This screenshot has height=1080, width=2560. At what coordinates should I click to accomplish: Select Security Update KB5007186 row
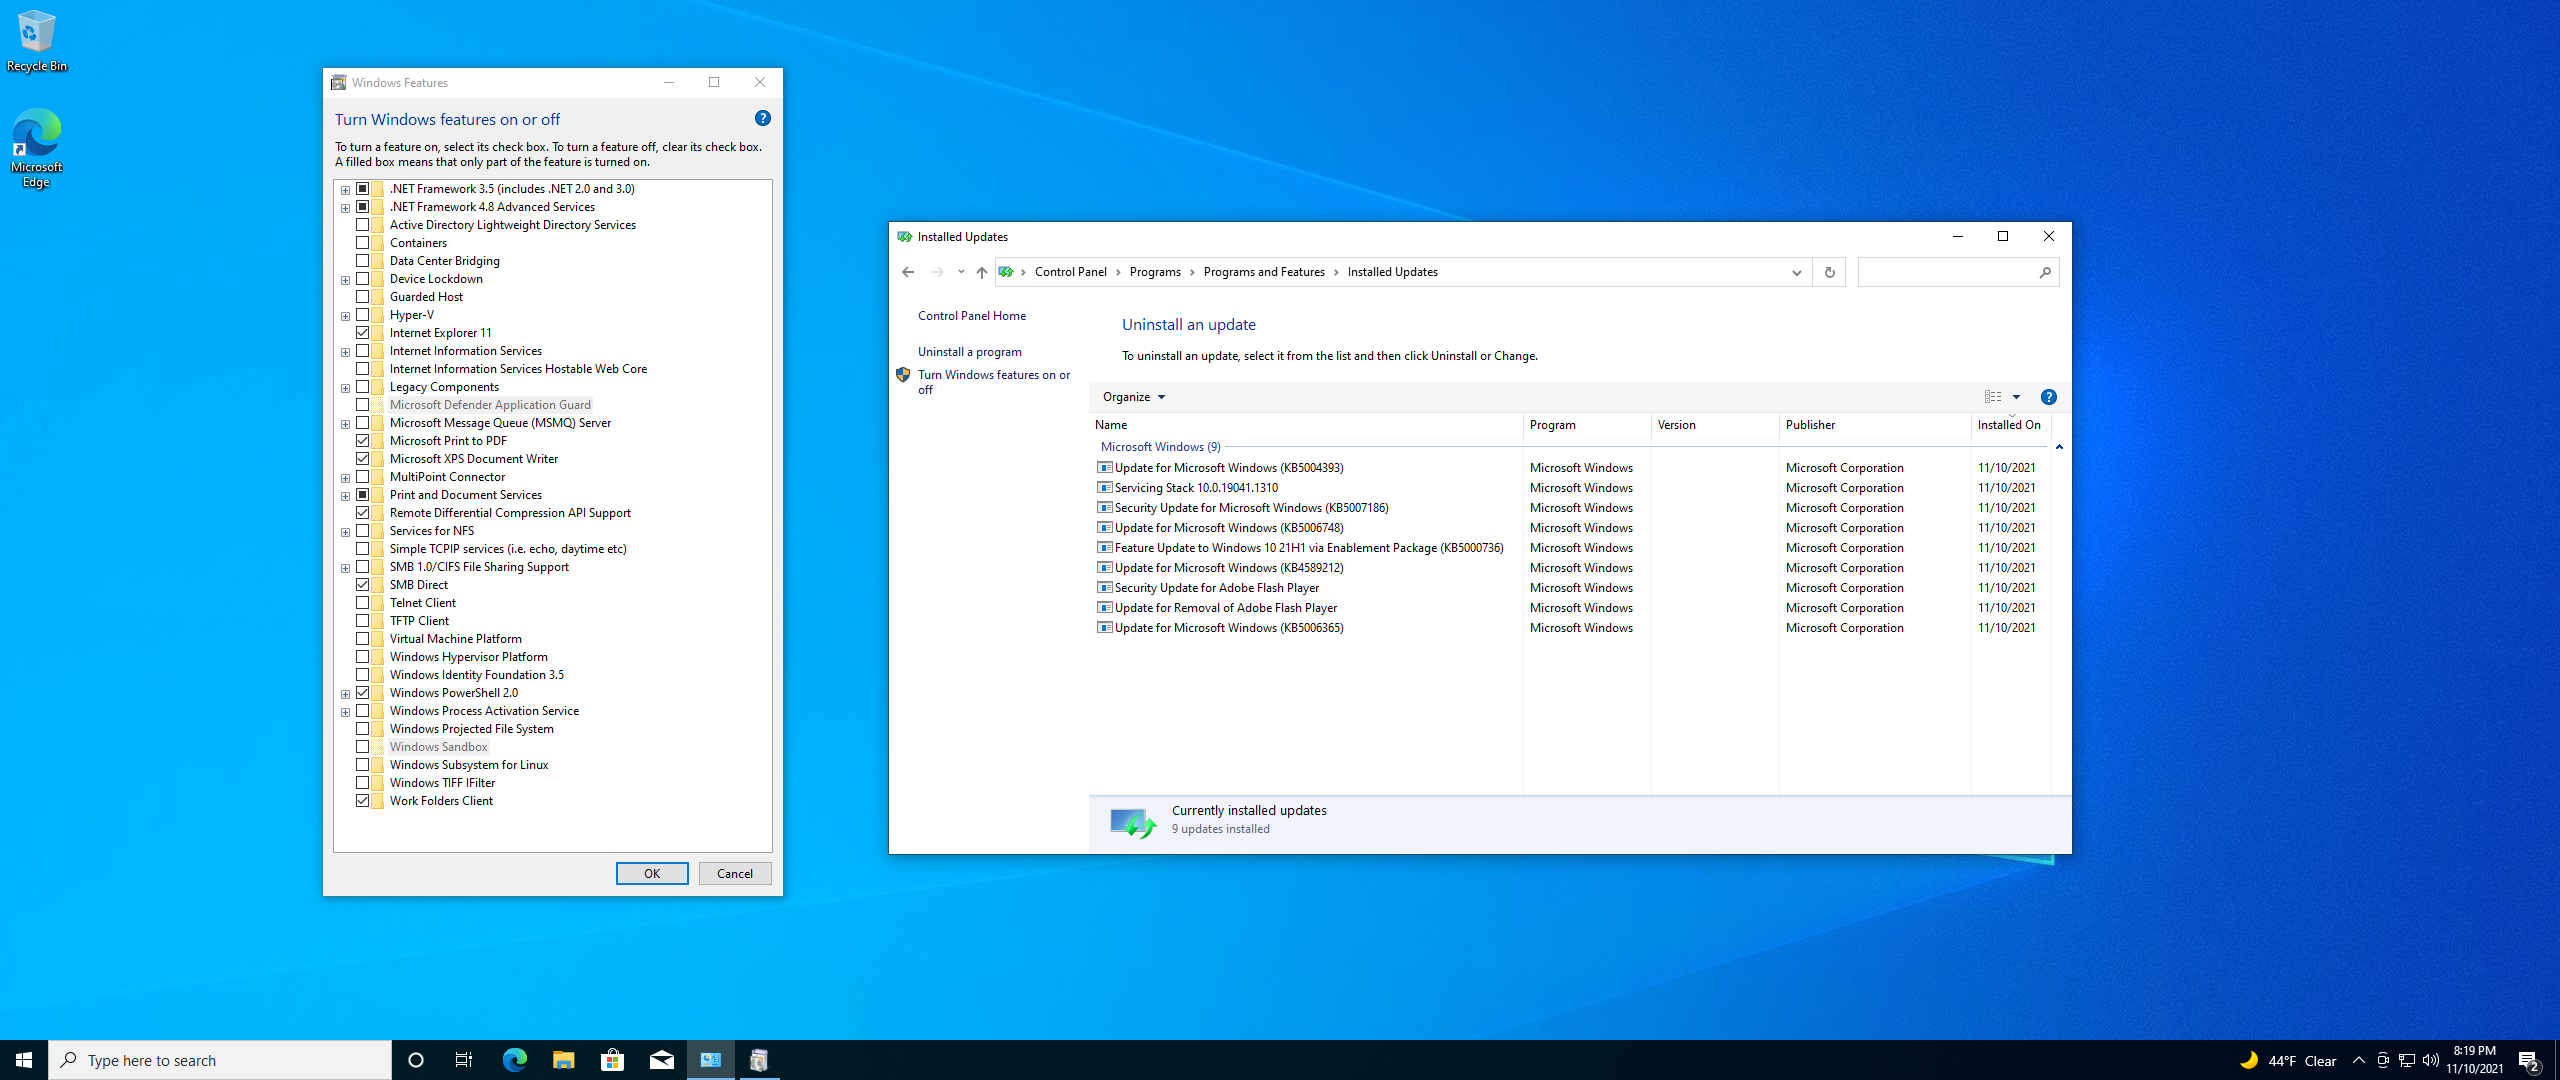1570,508
